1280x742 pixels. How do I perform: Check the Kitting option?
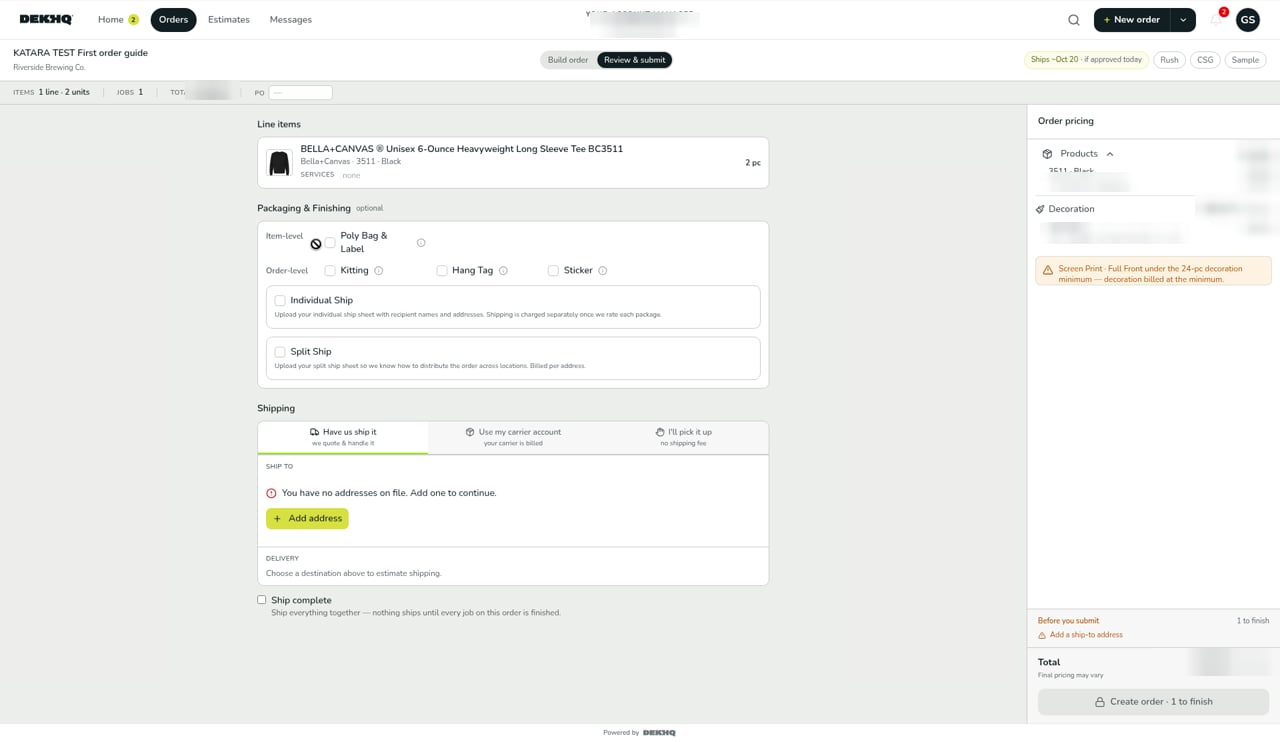point(330,271)
